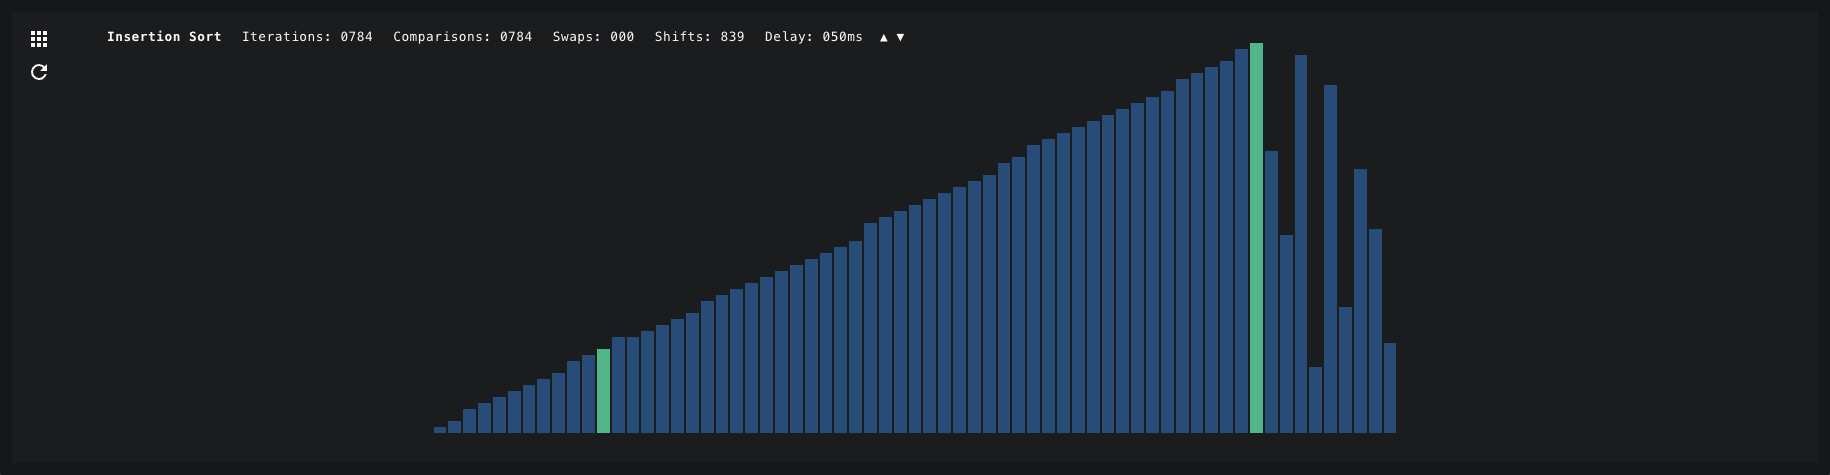Select the tallest blue bar in the unsorted section

1300,244
